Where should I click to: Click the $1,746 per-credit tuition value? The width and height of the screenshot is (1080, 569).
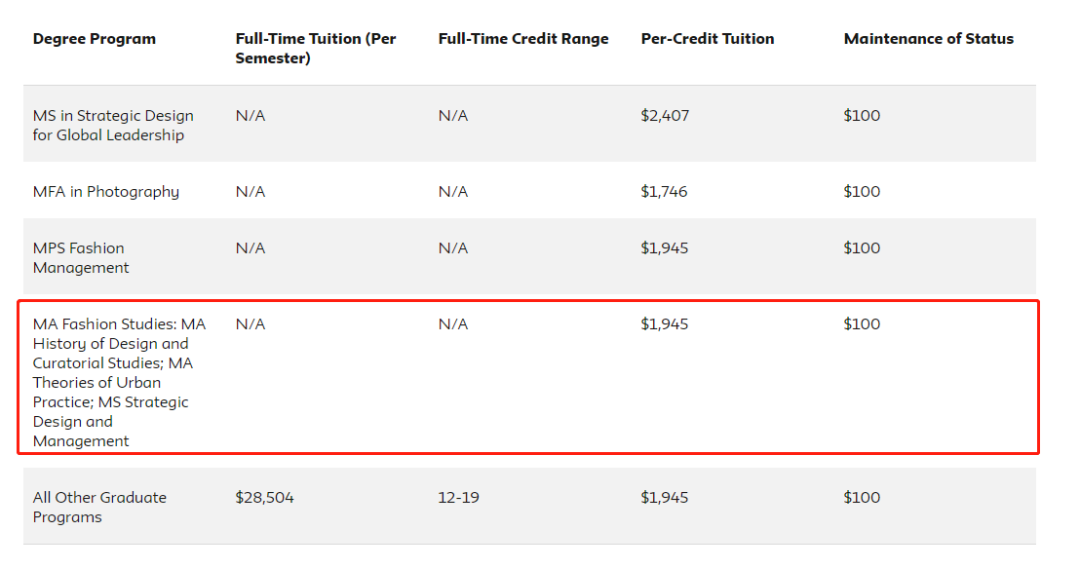(x=664, y=192)
